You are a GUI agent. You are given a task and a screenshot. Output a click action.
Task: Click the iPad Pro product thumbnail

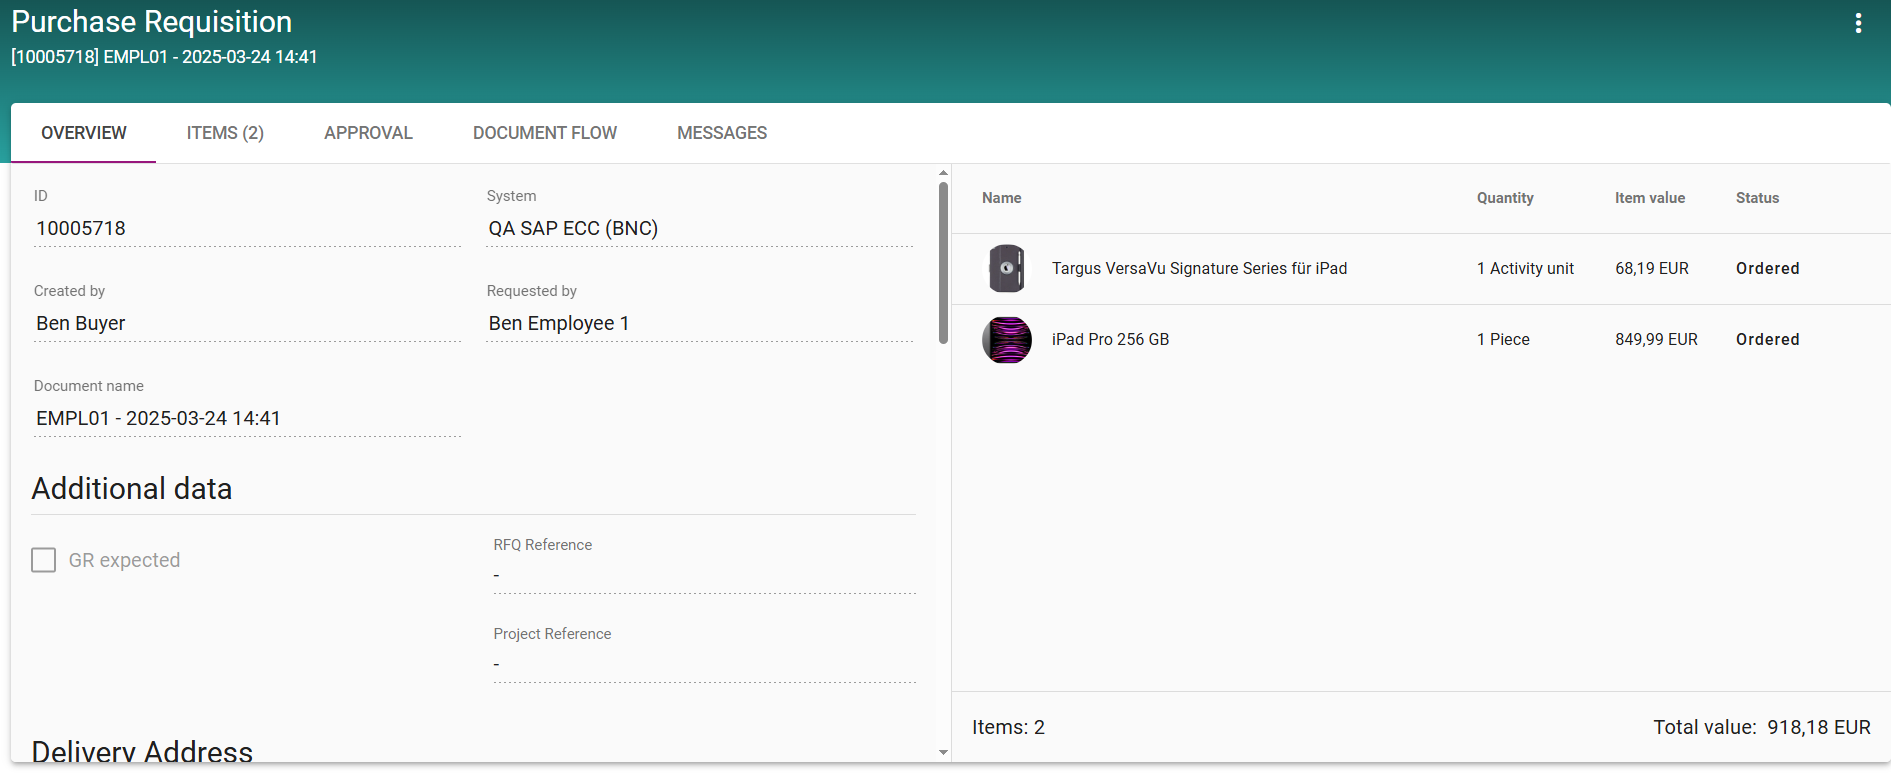point(1006,340)
